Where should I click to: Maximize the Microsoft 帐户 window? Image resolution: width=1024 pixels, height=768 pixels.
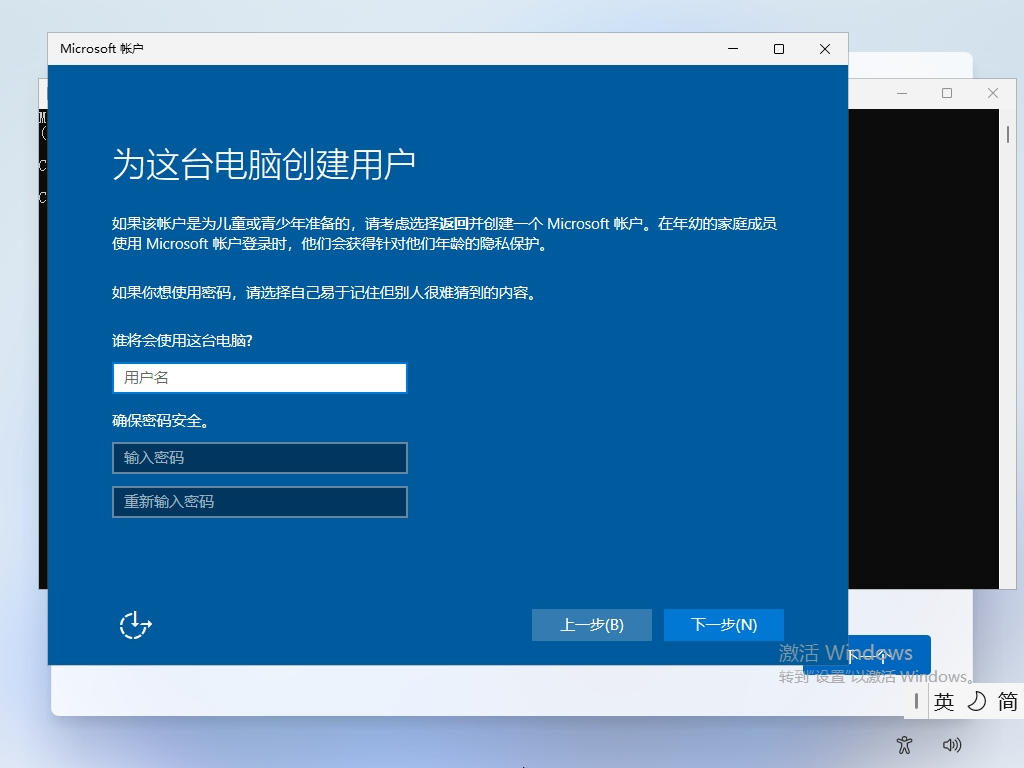[778, 49]
